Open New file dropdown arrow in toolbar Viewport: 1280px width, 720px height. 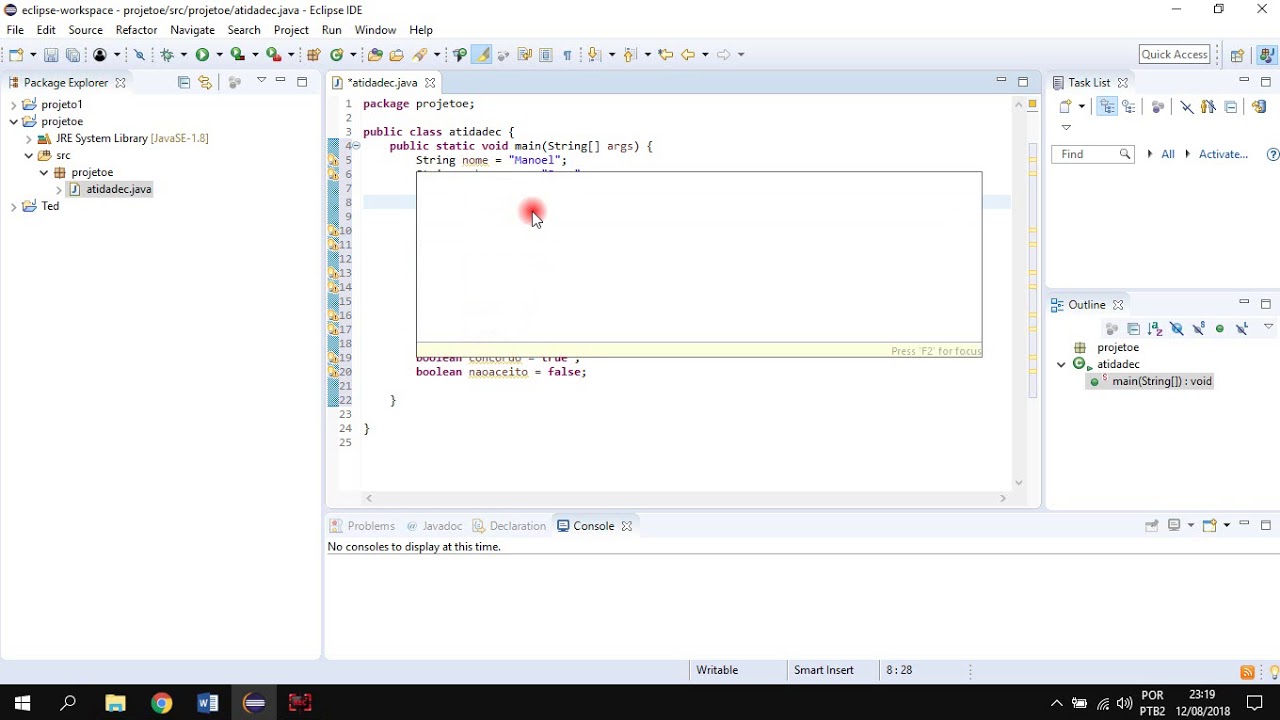[32, 55]
